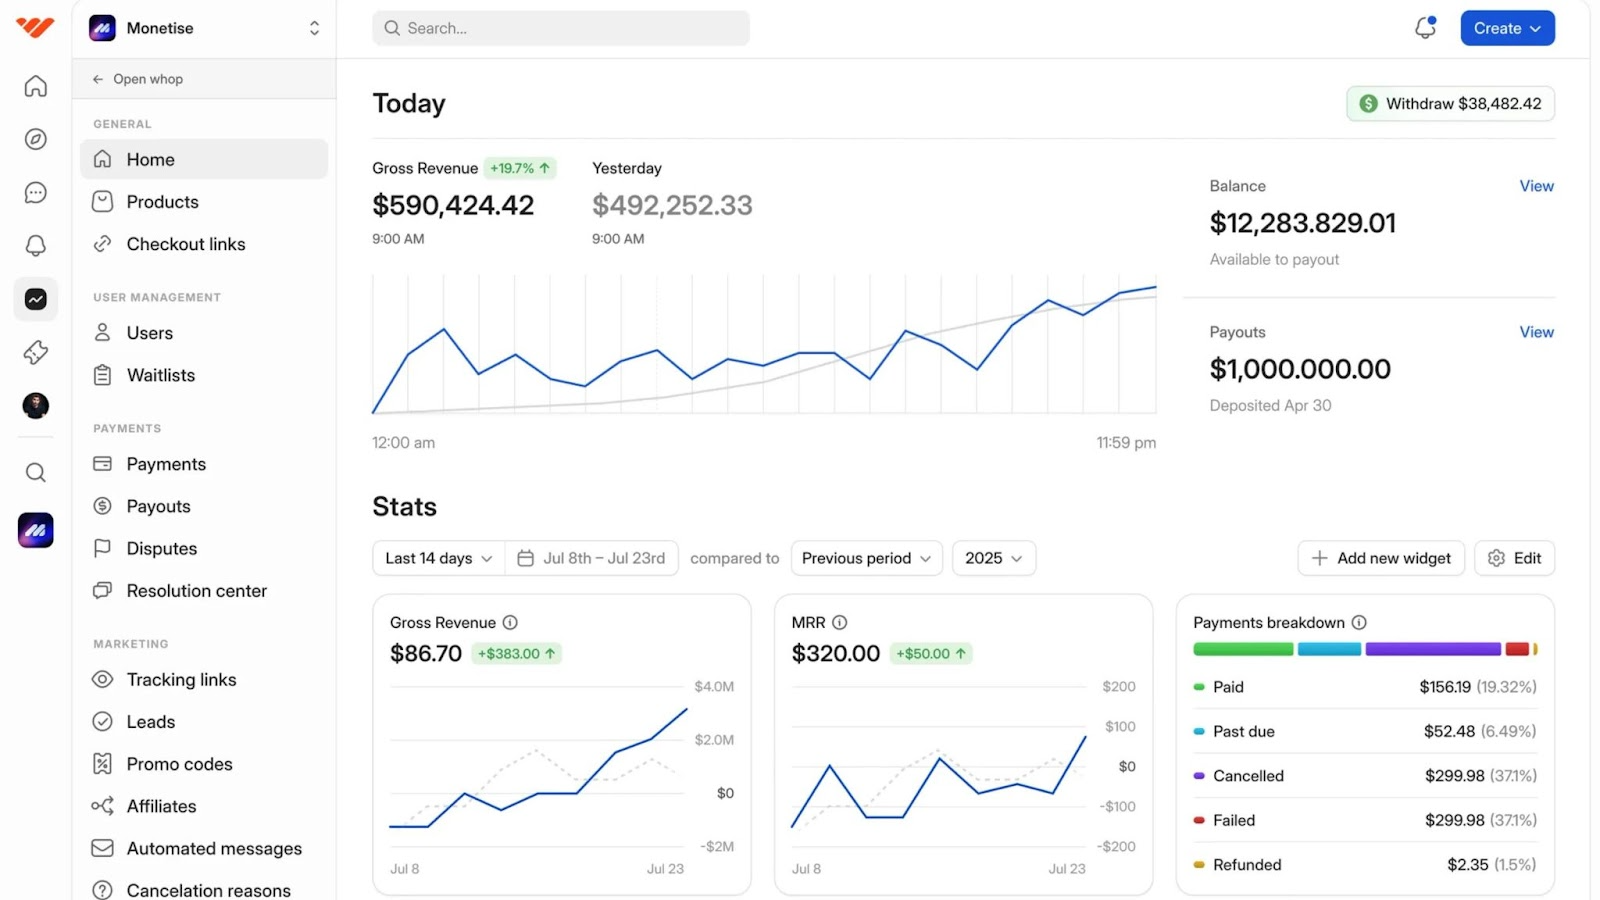
Task: Open the compass discover icon
Action: pyautogui.click(x=36, y=139)
